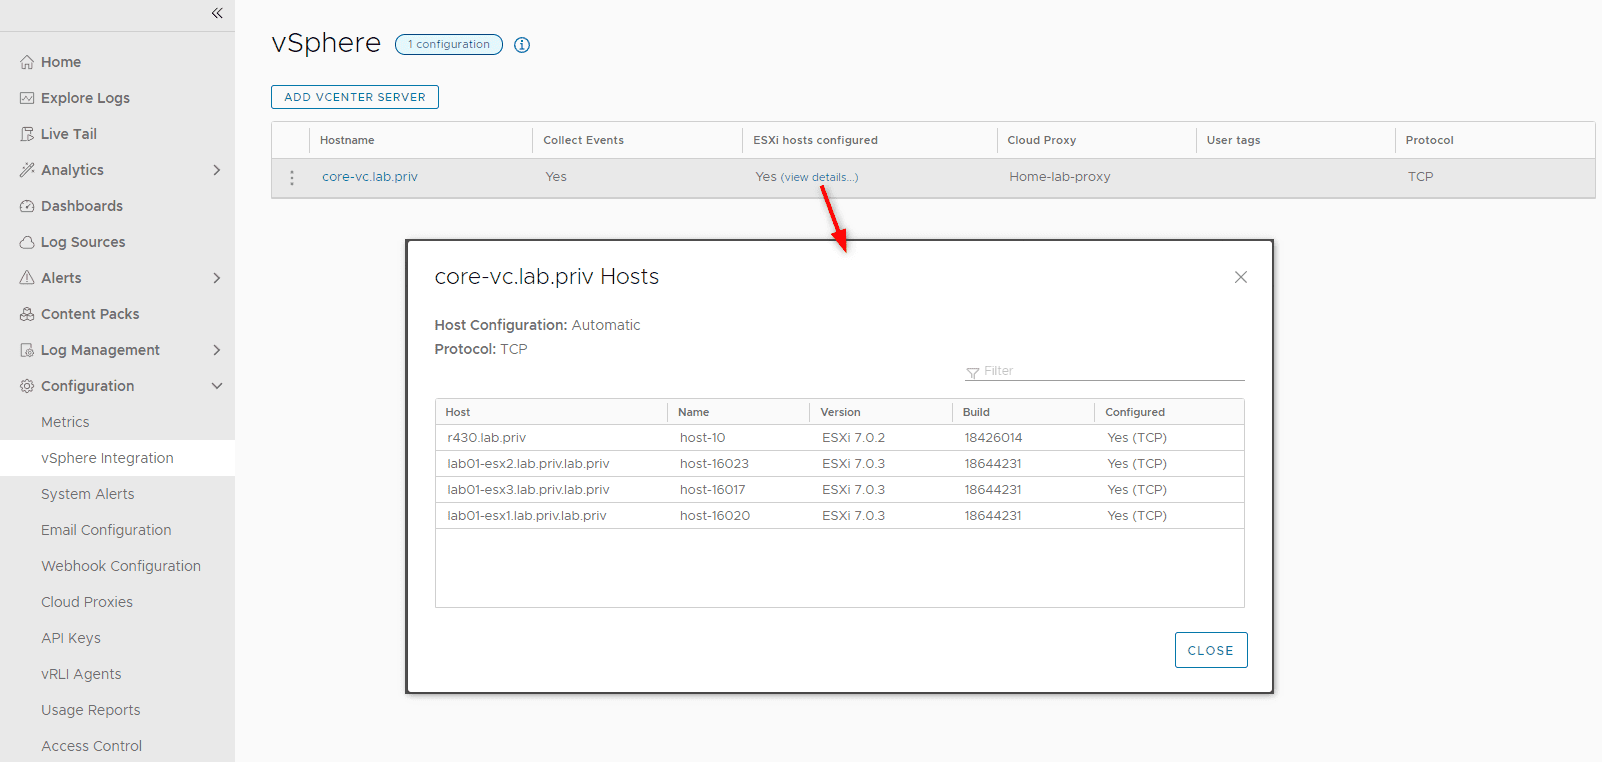Collapse the Configuration submenu chevron
This screenshot has height=762, width=1602.
[217, 386]
